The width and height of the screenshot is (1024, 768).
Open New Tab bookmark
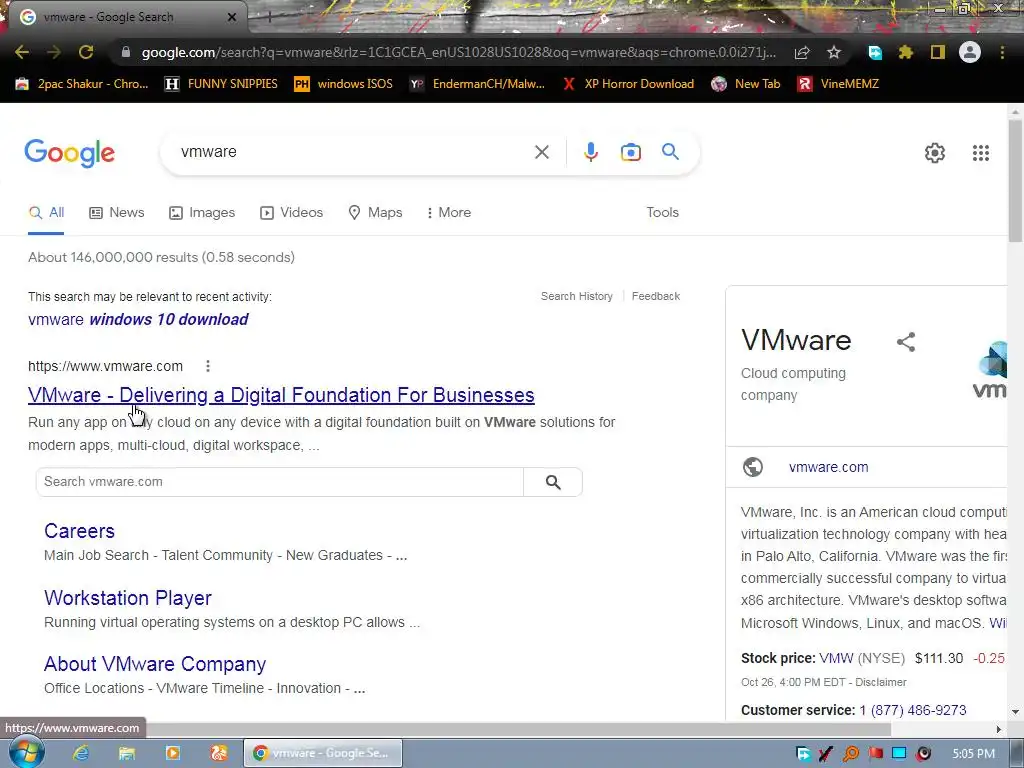coord(746,84)
